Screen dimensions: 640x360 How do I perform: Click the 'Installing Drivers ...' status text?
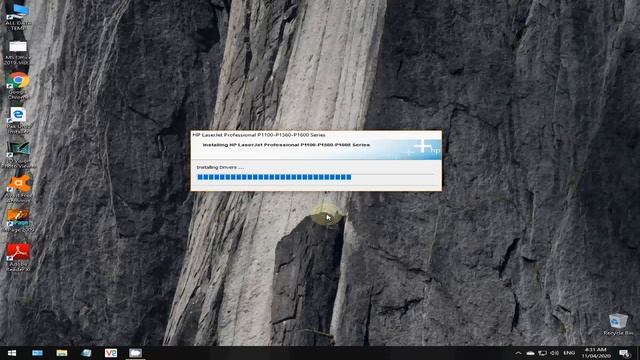coord(220,167)
